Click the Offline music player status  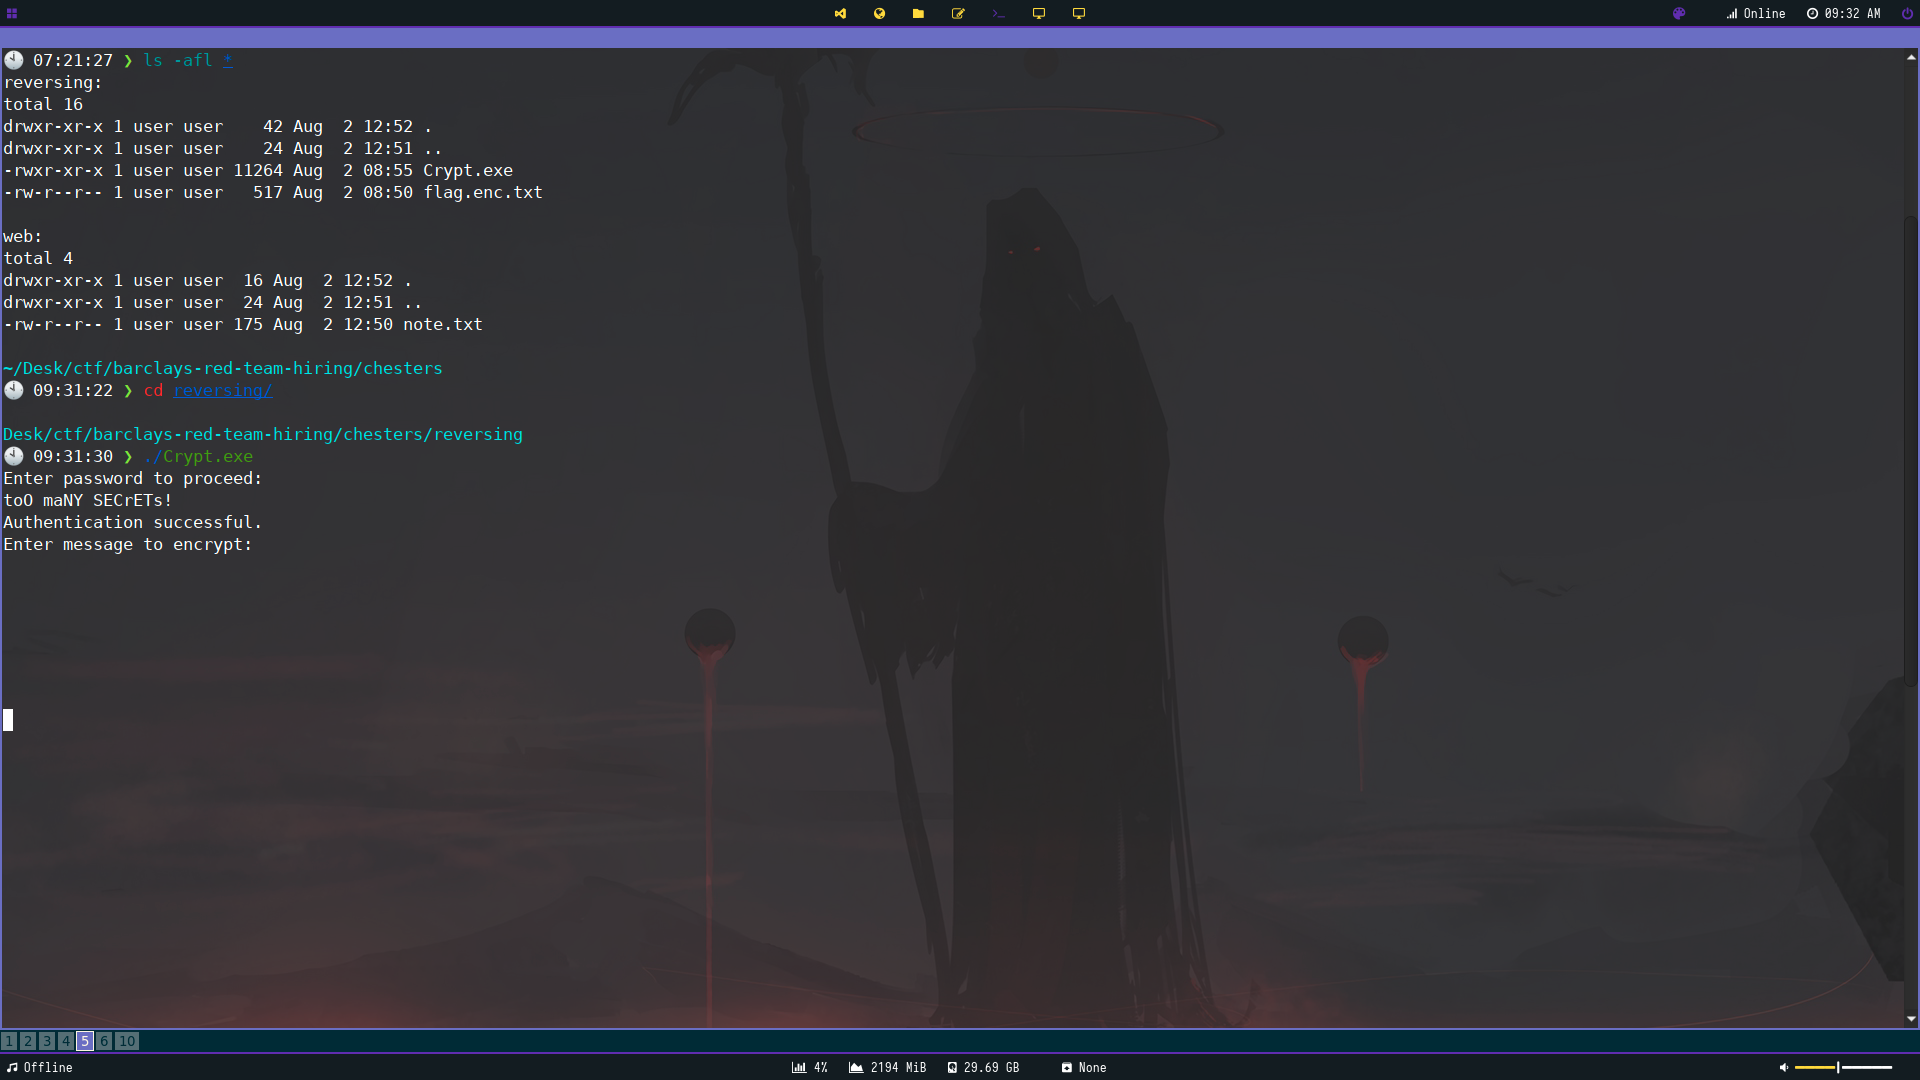(40, 1068)
